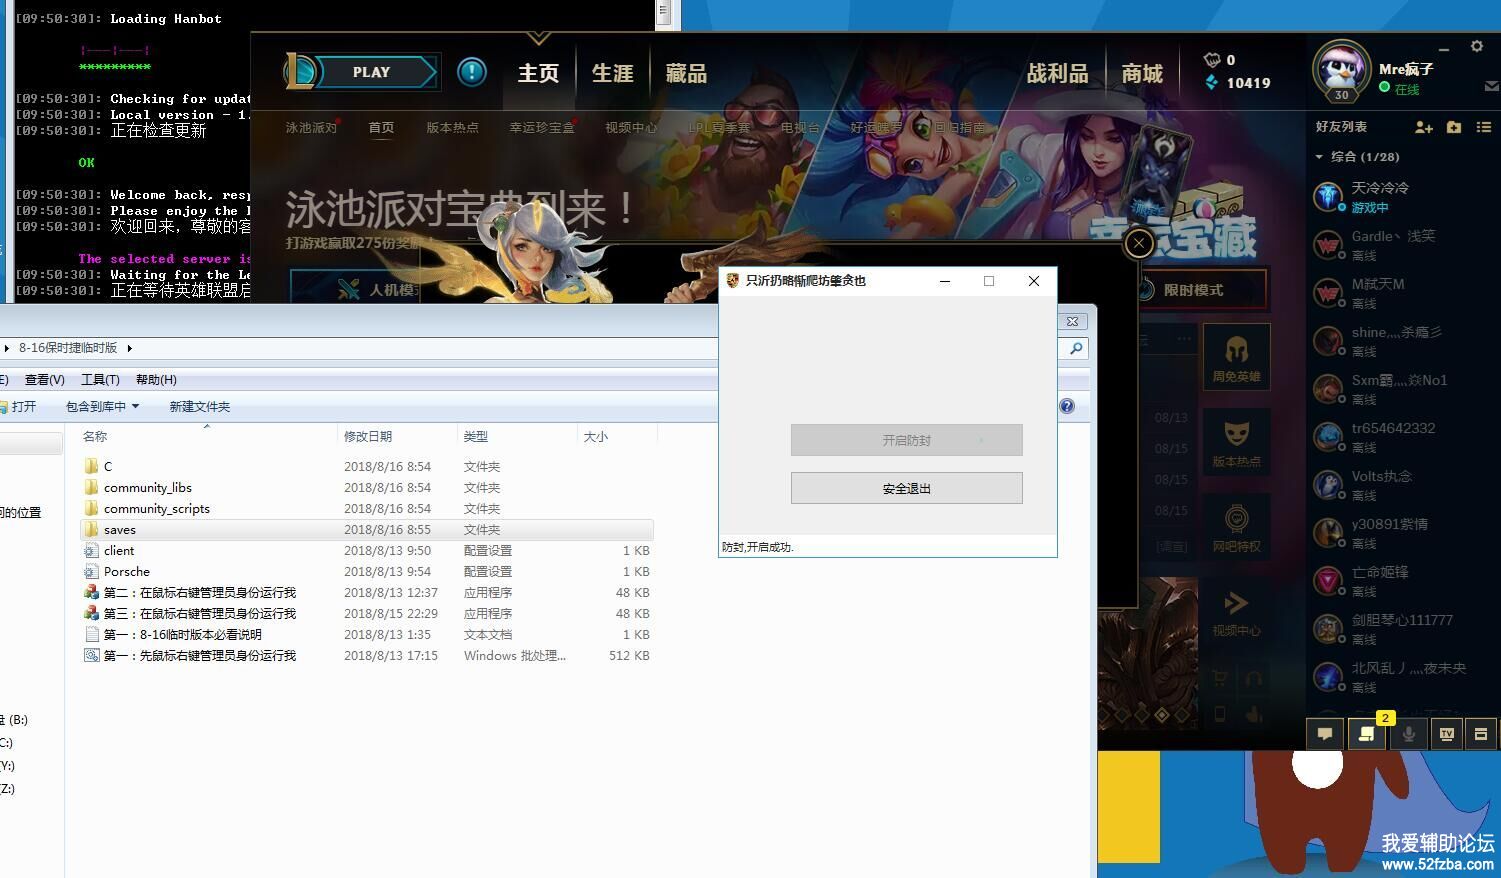This screenshot has height=878, width=1501.
Task: Select the 泳池派对 sub-tab
Action: pyautogui.click(x=311, y=127)
